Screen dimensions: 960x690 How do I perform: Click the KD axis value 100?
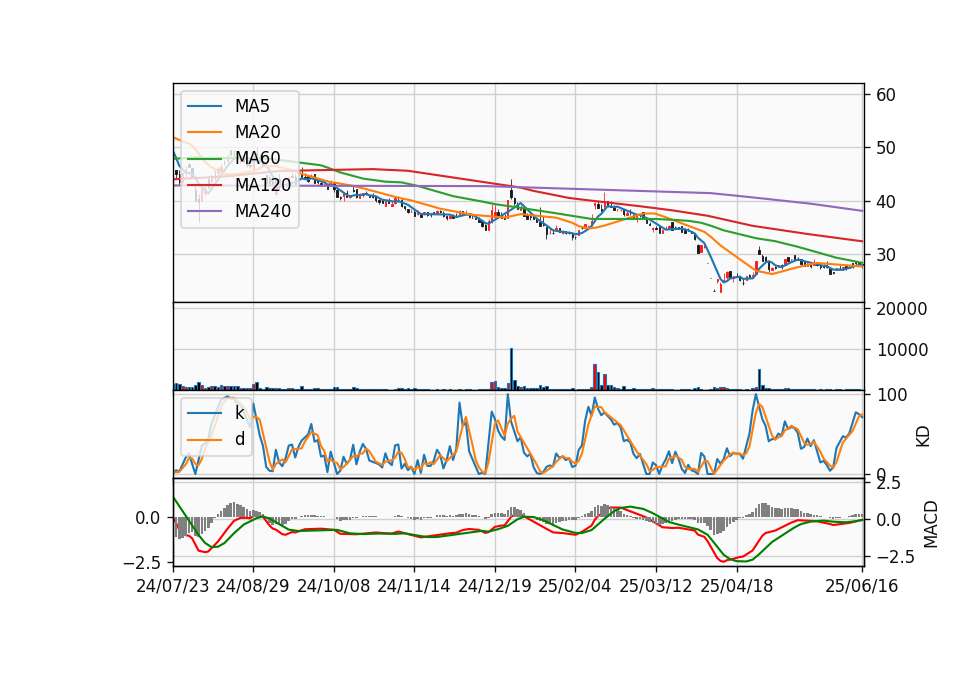tap(892, 395)
